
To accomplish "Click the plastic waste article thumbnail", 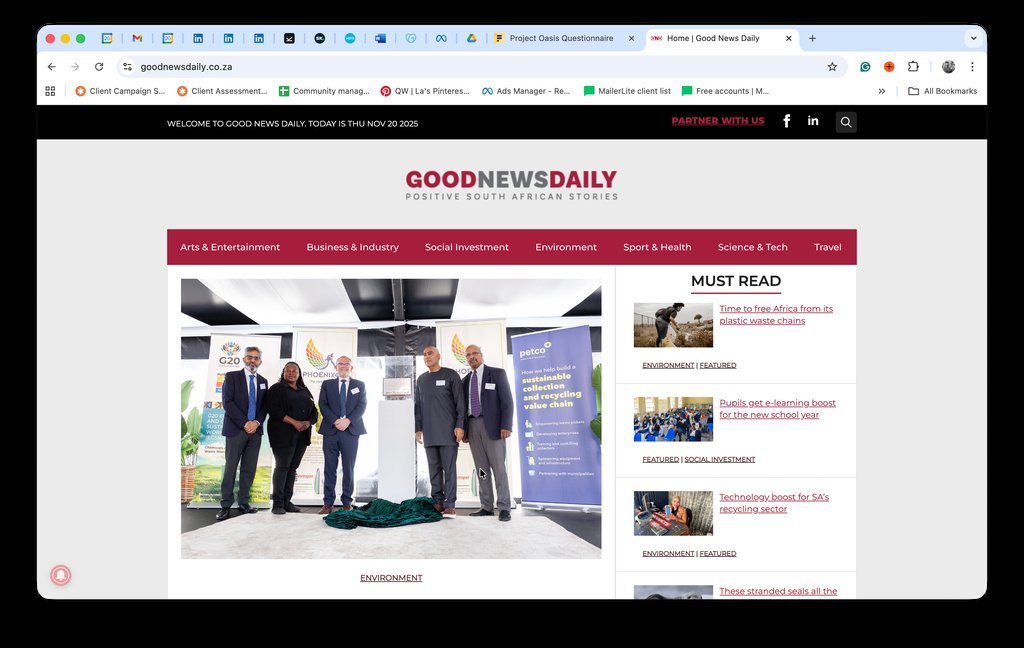I will pos(673,325).
